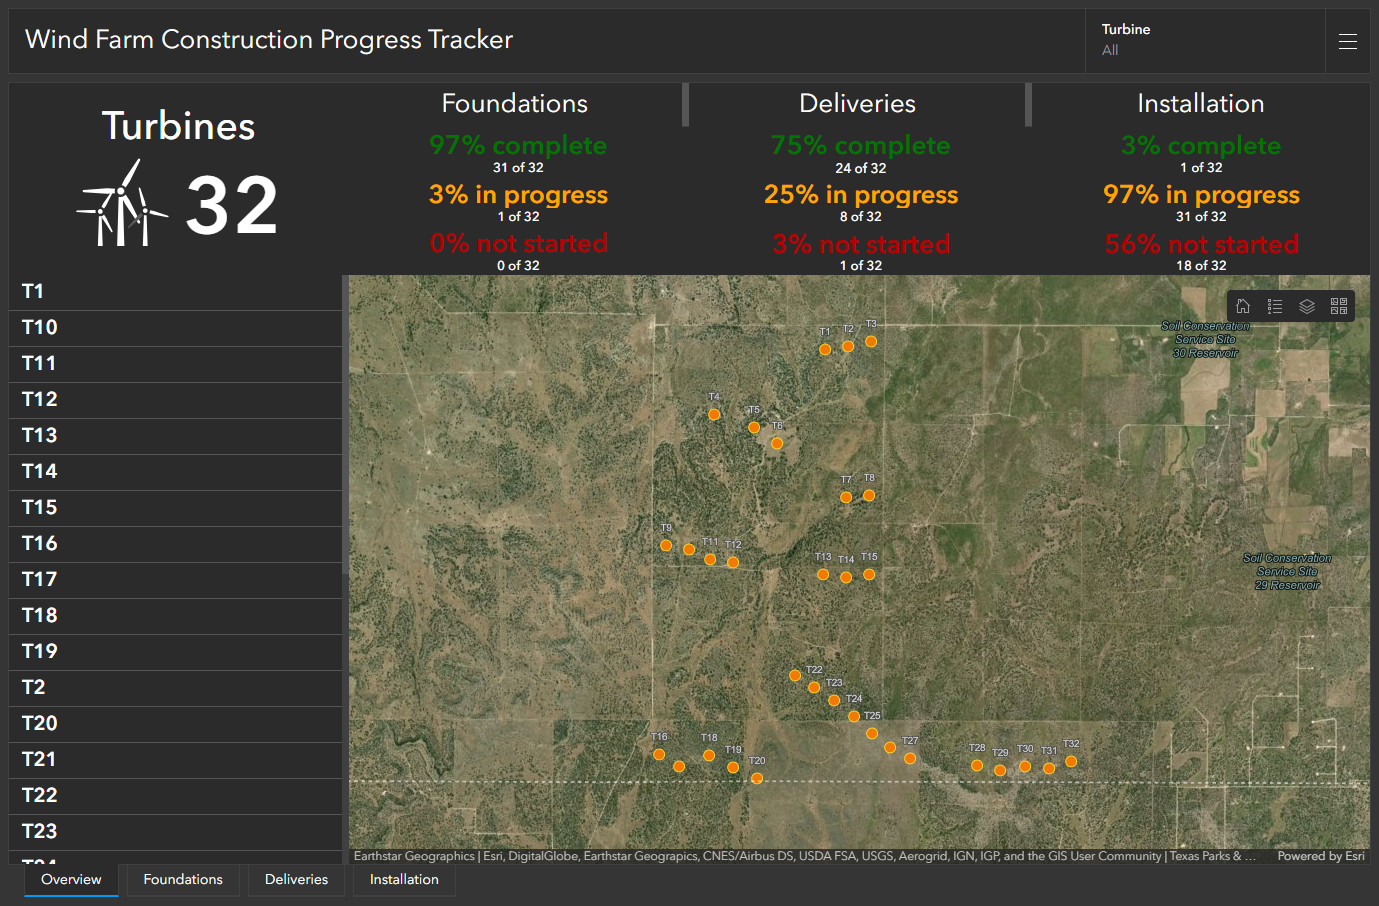Open the hamburger menu in header

[1348, 41]
